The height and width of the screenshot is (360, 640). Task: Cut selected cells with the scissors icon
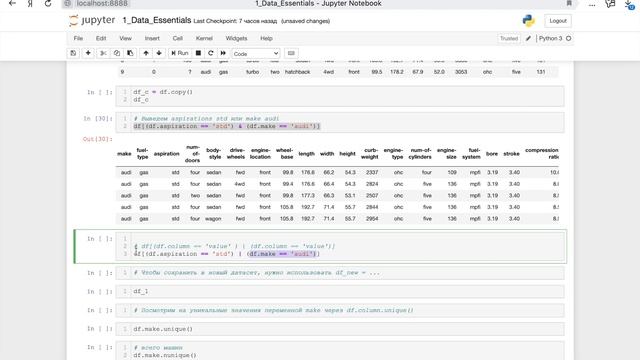coord(103,53)
